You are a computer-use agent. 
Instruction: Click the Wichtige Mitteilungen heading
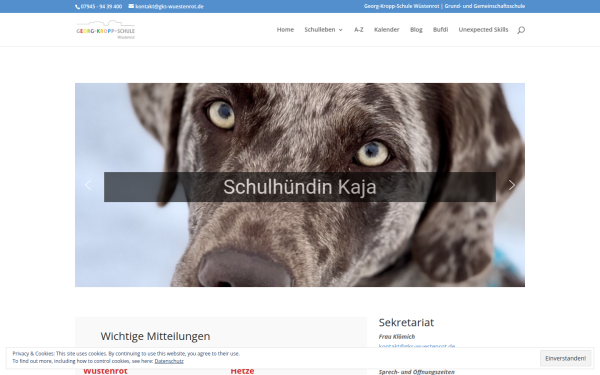pyautogui.click(x=155, y=336)
